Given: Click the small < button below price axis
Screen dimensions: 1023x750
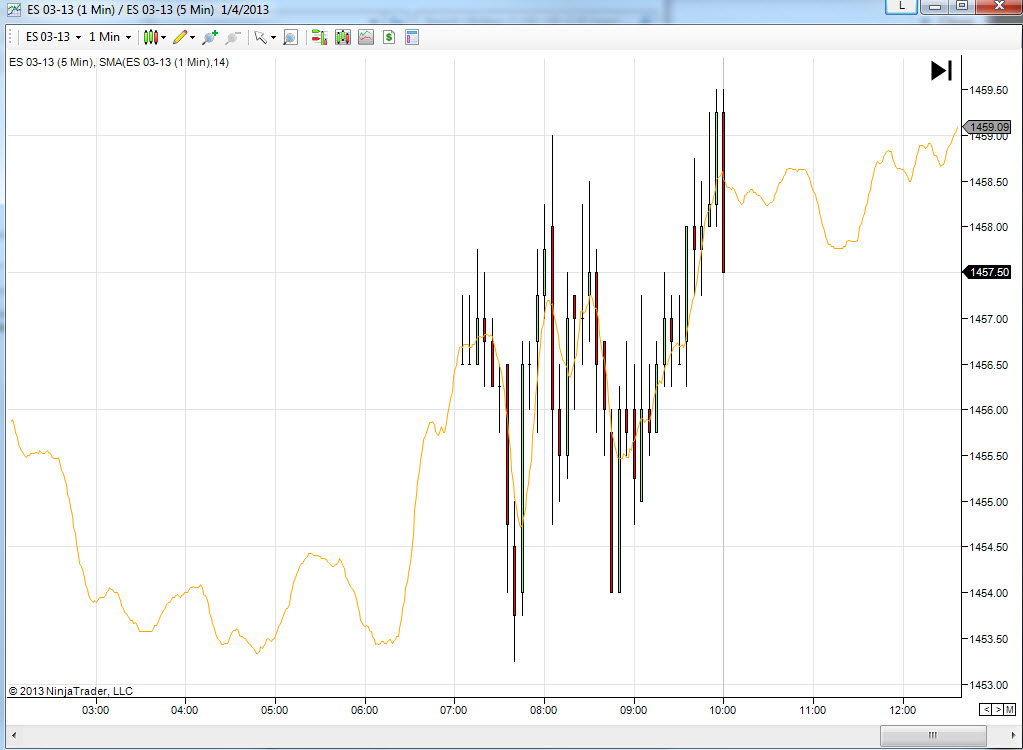Looking at the screenshot, I should (986, 709).
